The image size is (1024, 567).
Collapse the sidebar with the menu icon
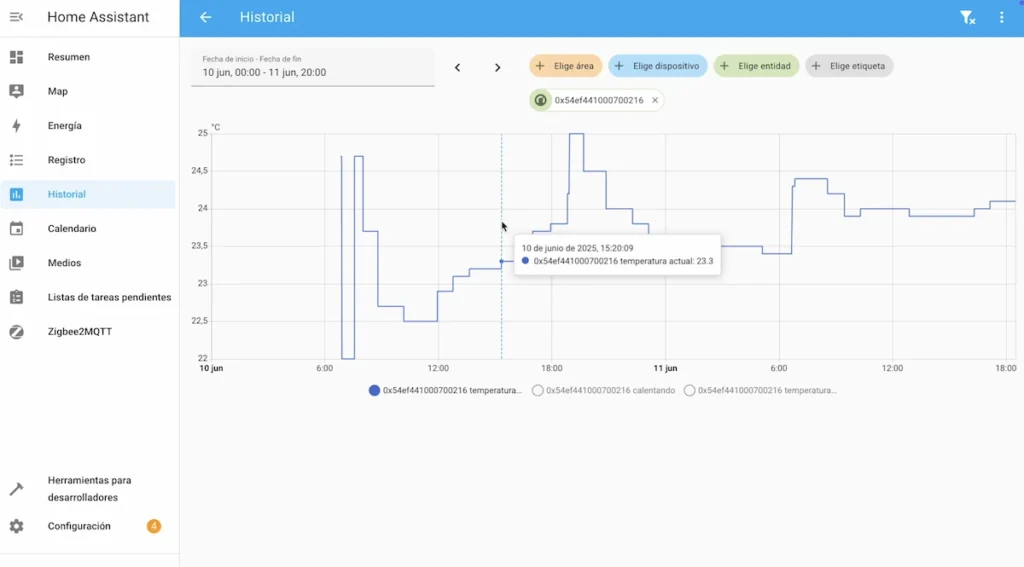tap(16, 17)
